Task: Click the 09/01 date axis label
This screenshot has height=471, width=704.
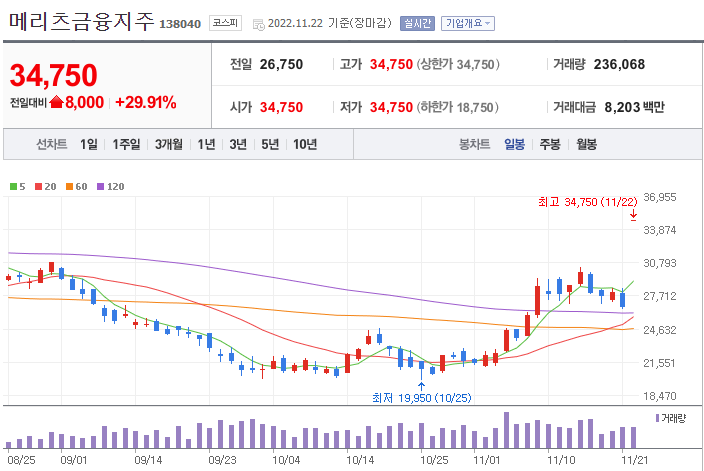Action: pyautogui.click(x=74, y=460)
